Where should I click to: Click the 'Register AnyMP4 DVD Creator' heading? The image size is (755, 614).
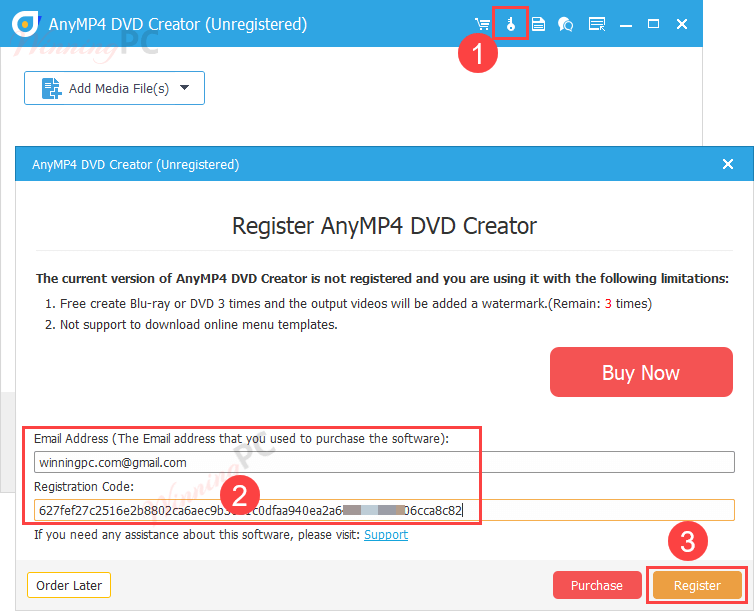pyautogui.click(x=384, y=226)
